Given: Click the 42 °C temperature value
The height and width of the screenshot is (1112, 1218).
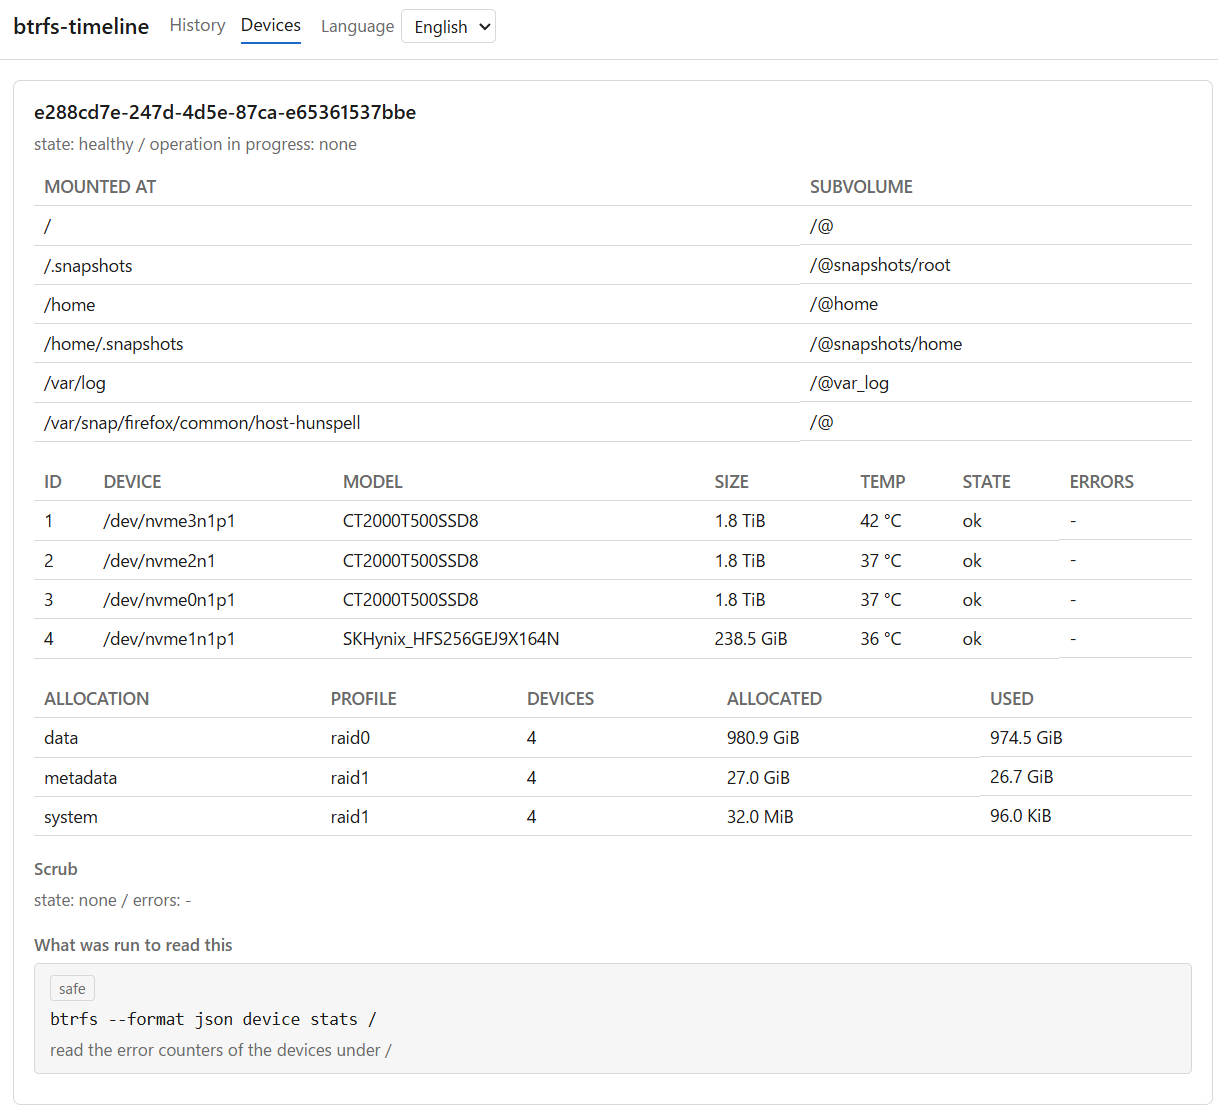Looking at the screenshot, I should pyautogui.click(x=881, y=521).
